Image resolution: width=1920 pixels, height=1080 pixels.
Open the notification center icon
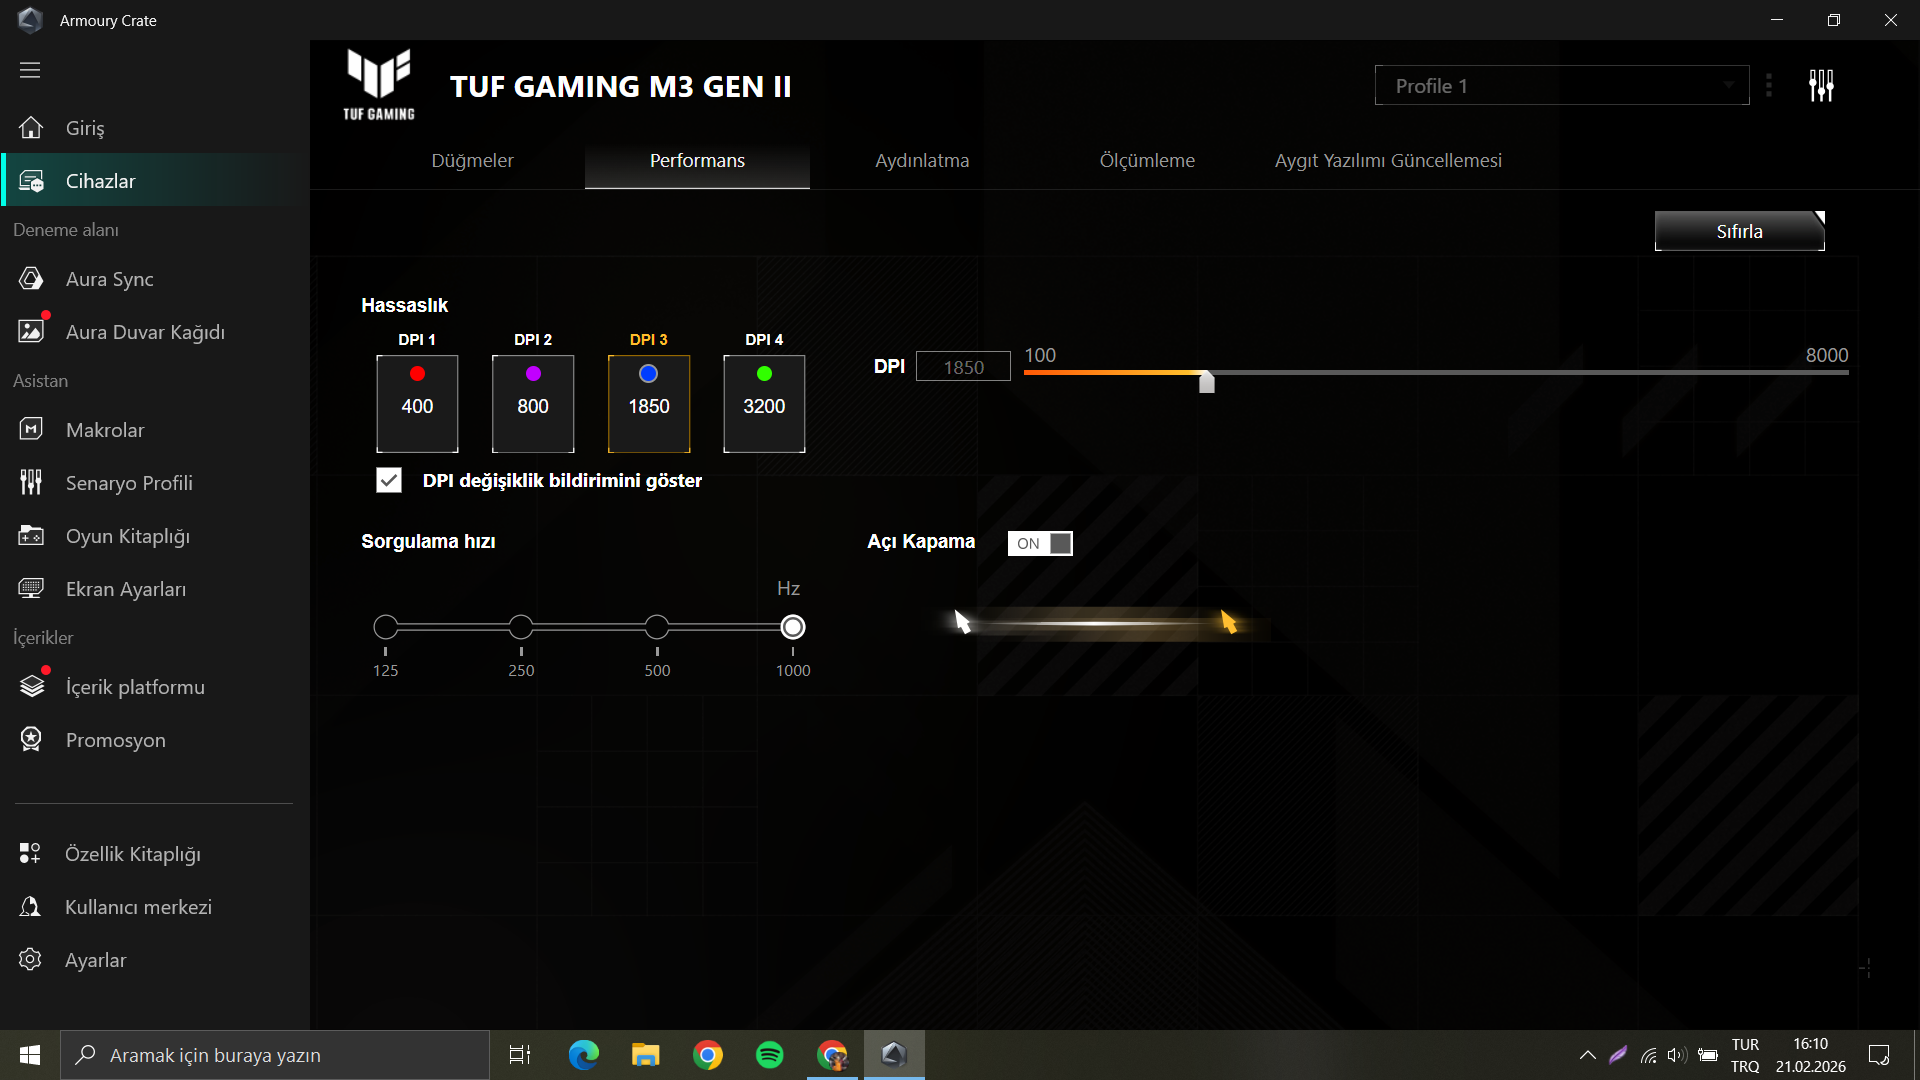[1879, 1055]
